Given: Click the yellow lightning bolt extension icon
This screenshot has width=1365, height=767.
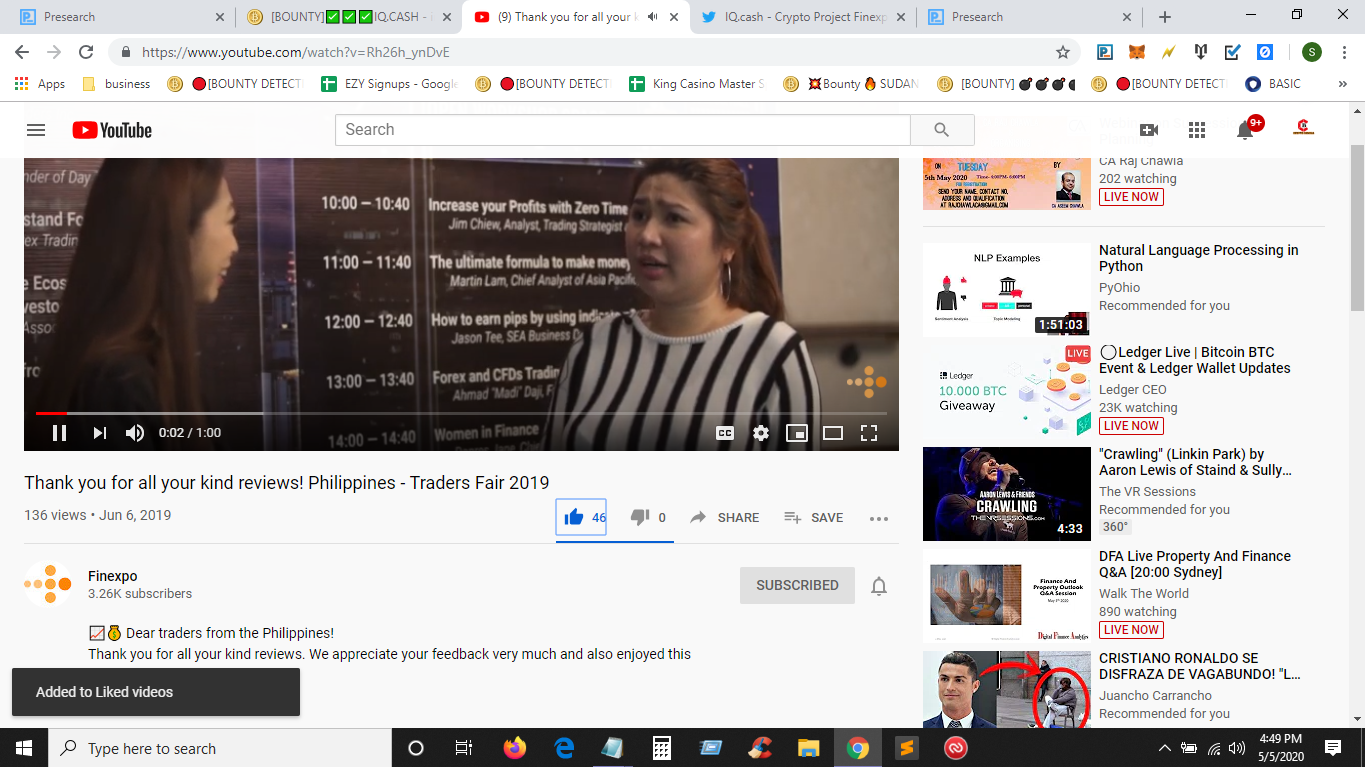Looking at the screenshot, I should (x=1169, y=52).
